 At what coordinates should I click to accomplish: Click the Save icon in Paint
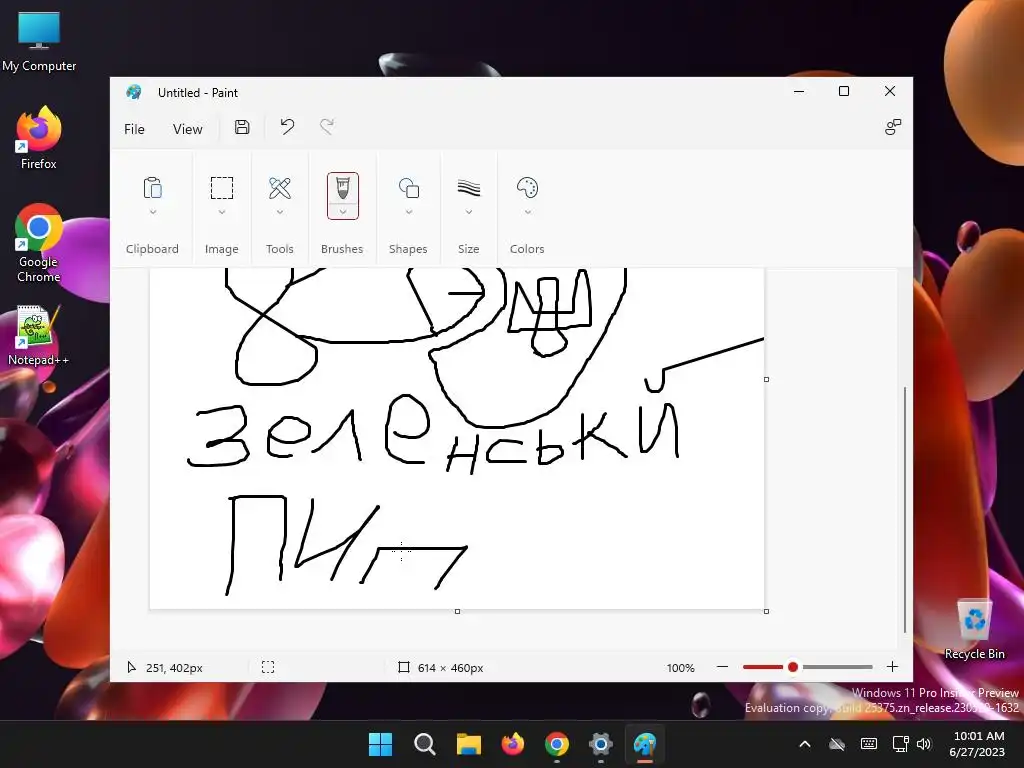[x=242, y=127]
